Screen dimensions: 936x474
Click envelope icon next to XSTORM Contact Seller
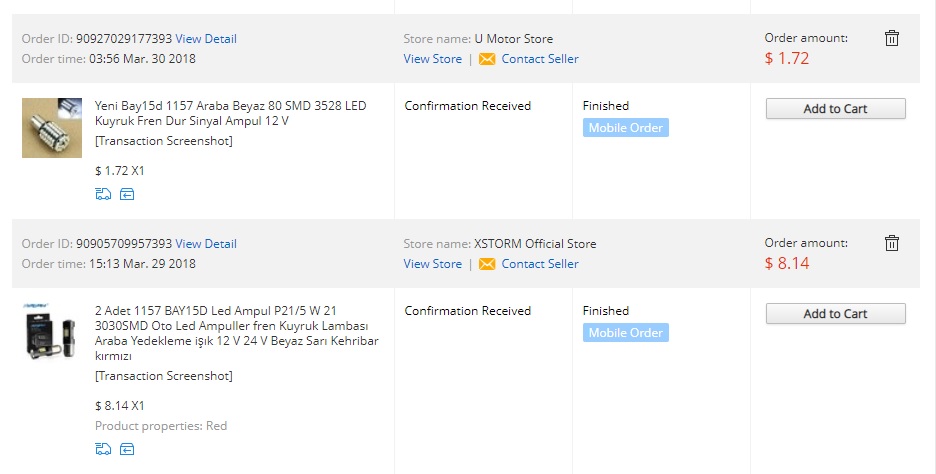coord(487,264)
